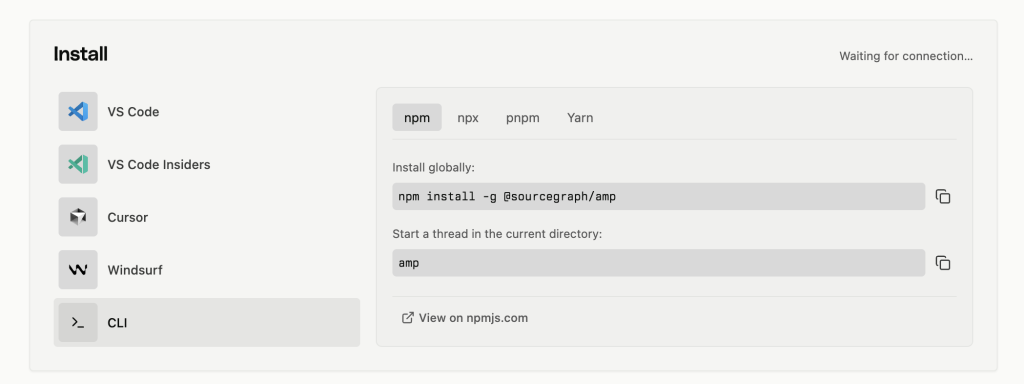Switch to the pnpm tab

pos(522,118)
